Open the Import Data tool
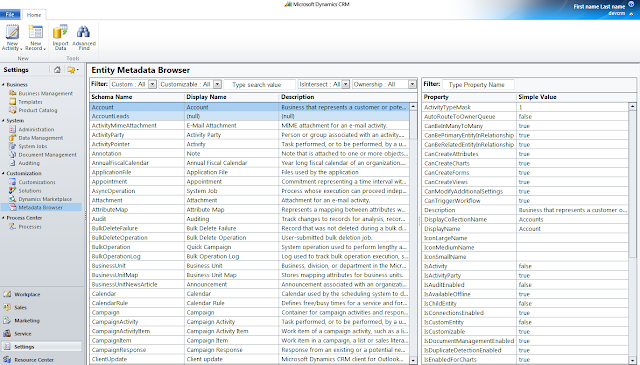The width and height of the screenshot is (640, 365). click(60, 37)
